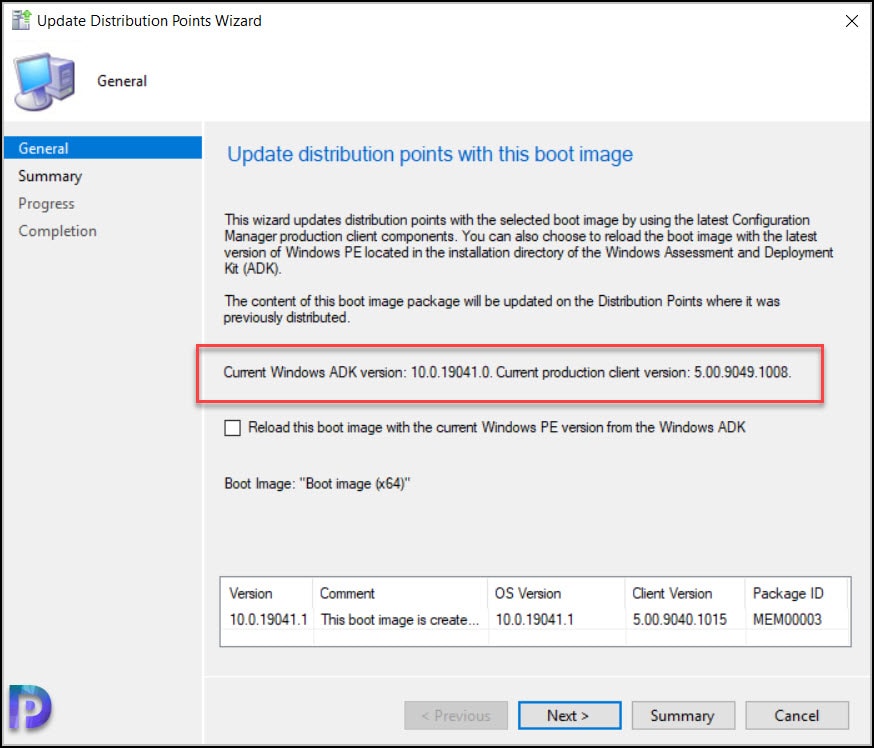Sort by the Package ID column header

coord(797,593)
